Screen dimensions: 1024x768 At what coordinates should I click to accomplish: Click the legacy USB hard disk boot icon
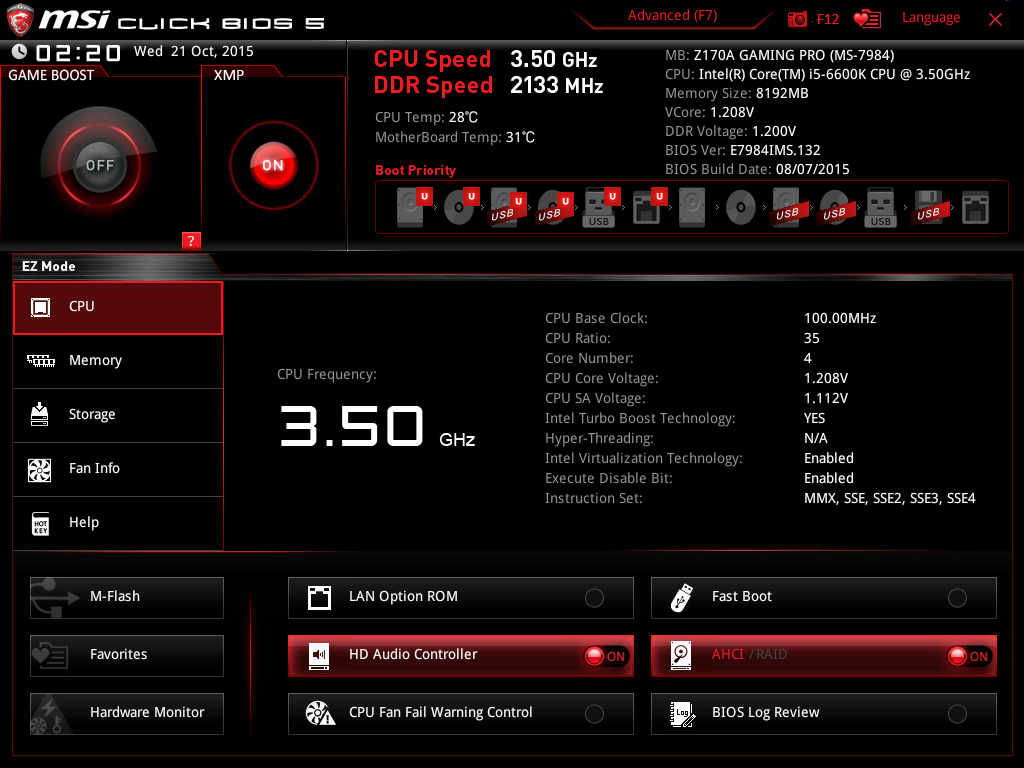787,208
